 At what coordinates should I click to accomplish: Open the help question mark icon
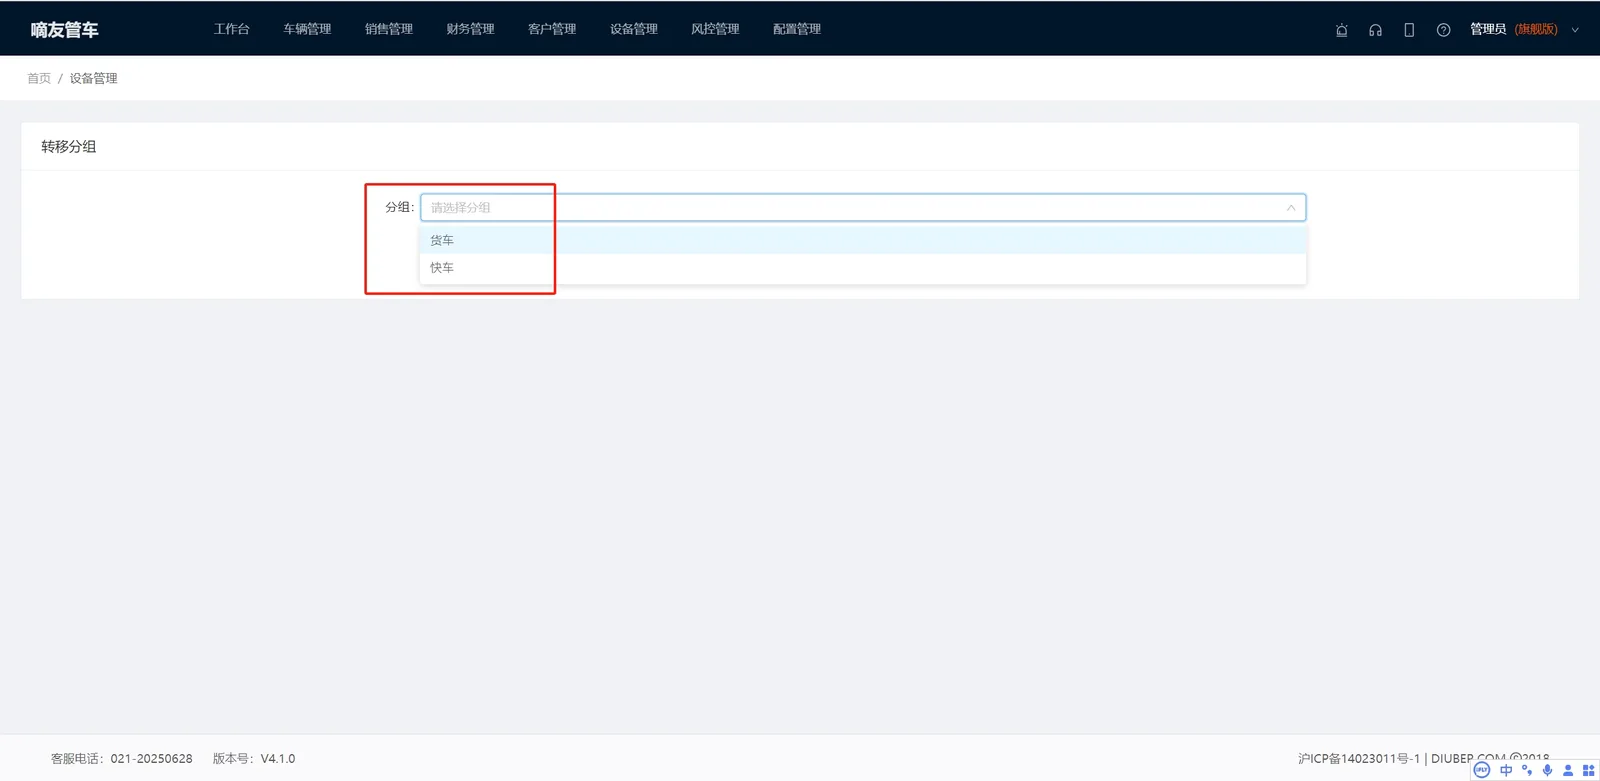(x=1443, y=30)
